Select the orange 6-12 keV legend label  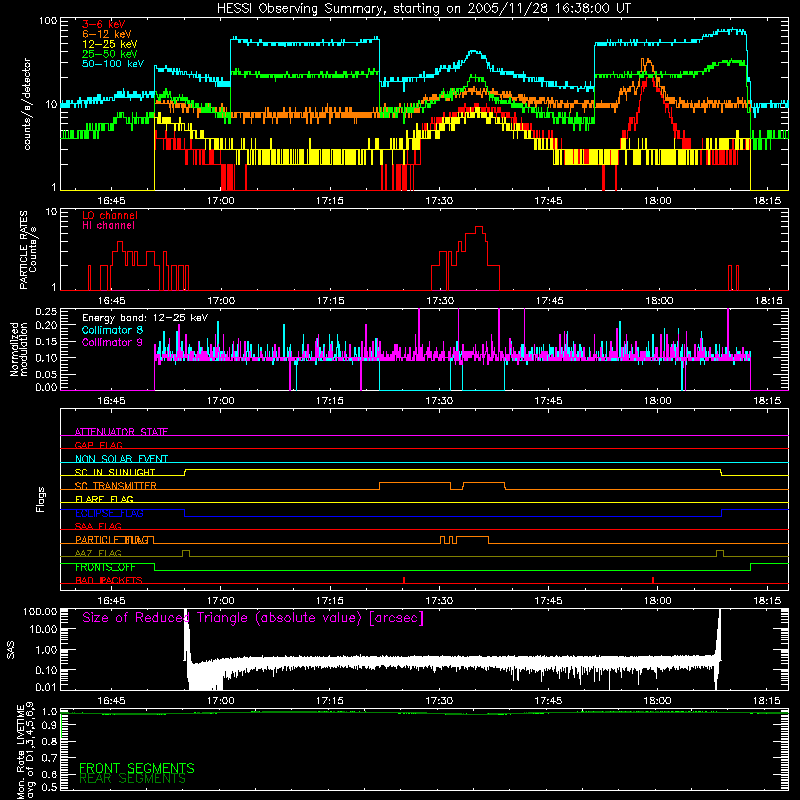tap(107, 34)
